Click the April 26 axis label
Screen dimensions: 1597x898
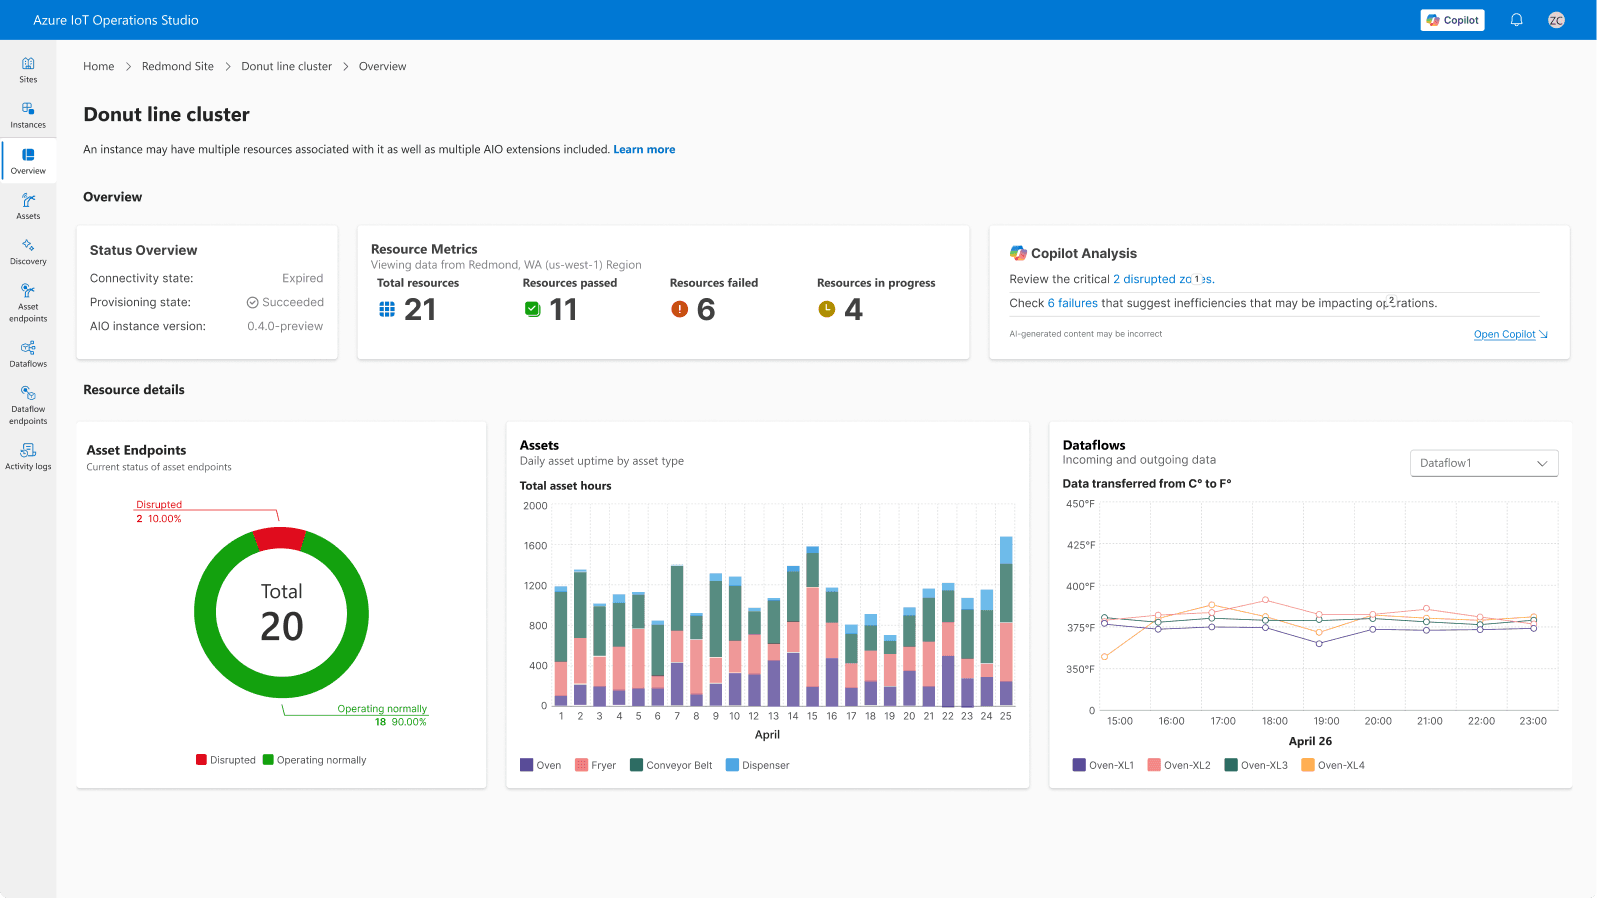(x=1310, y=741)
